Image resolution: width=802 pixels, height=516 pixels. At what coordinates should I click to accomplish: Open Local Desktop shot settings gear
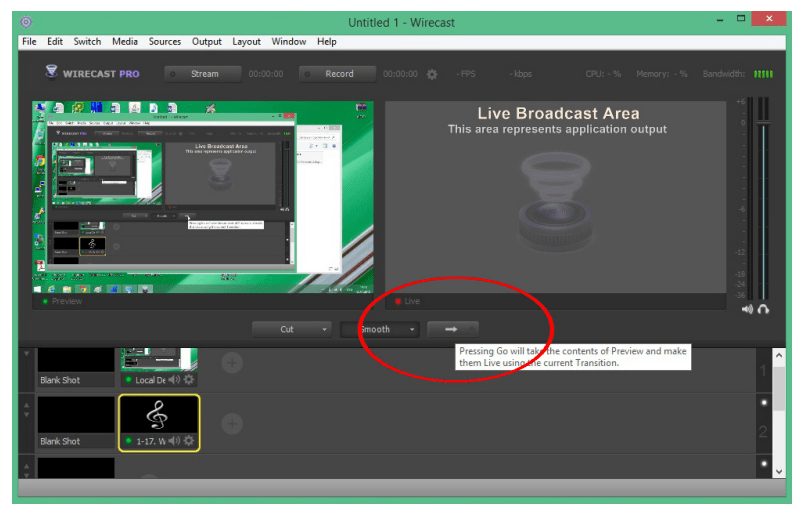pyautogui.click(x=189, y=379)
